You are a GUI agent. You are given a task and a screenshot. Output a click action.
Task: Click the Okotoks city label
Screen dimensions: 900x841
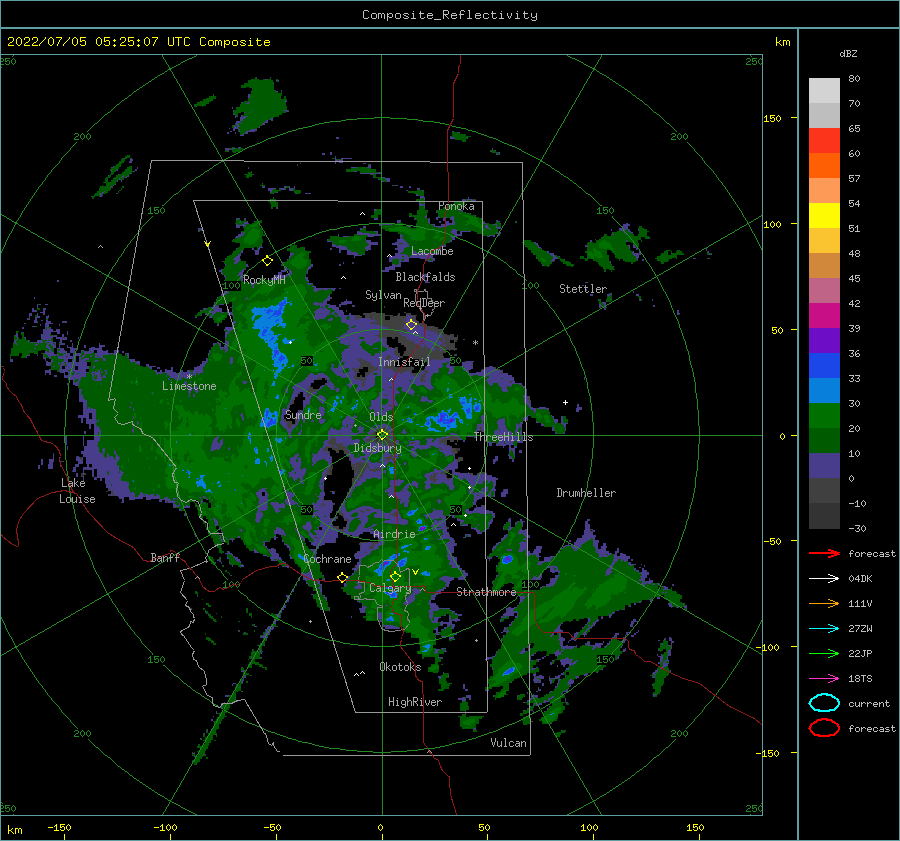click(400, 667)
